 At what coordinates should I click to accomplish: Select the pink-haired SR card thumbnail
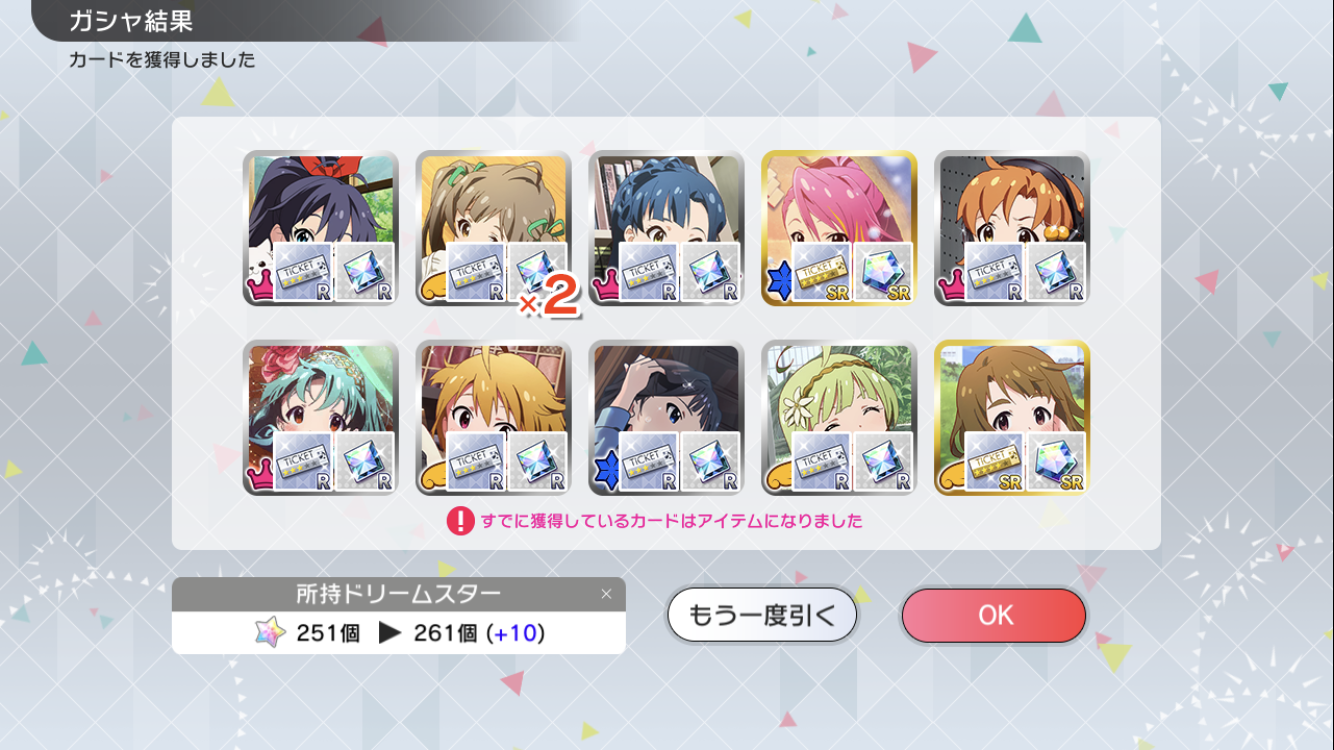click(839, 228)
